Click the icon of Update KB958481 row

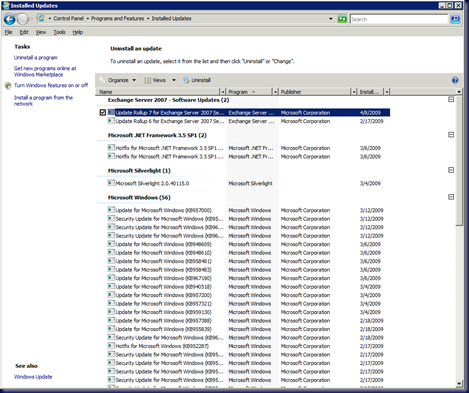pyautogui.click(x=111, y=261)
